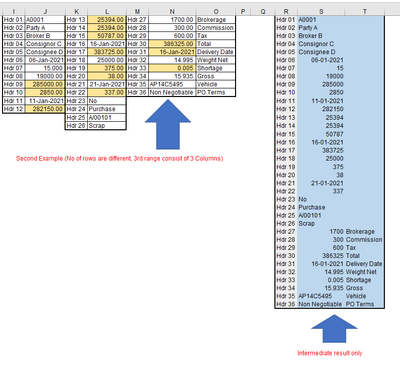This screenshot has width=400, height=365.
Task: Click the '50787.00' cell
Action: 107,36
